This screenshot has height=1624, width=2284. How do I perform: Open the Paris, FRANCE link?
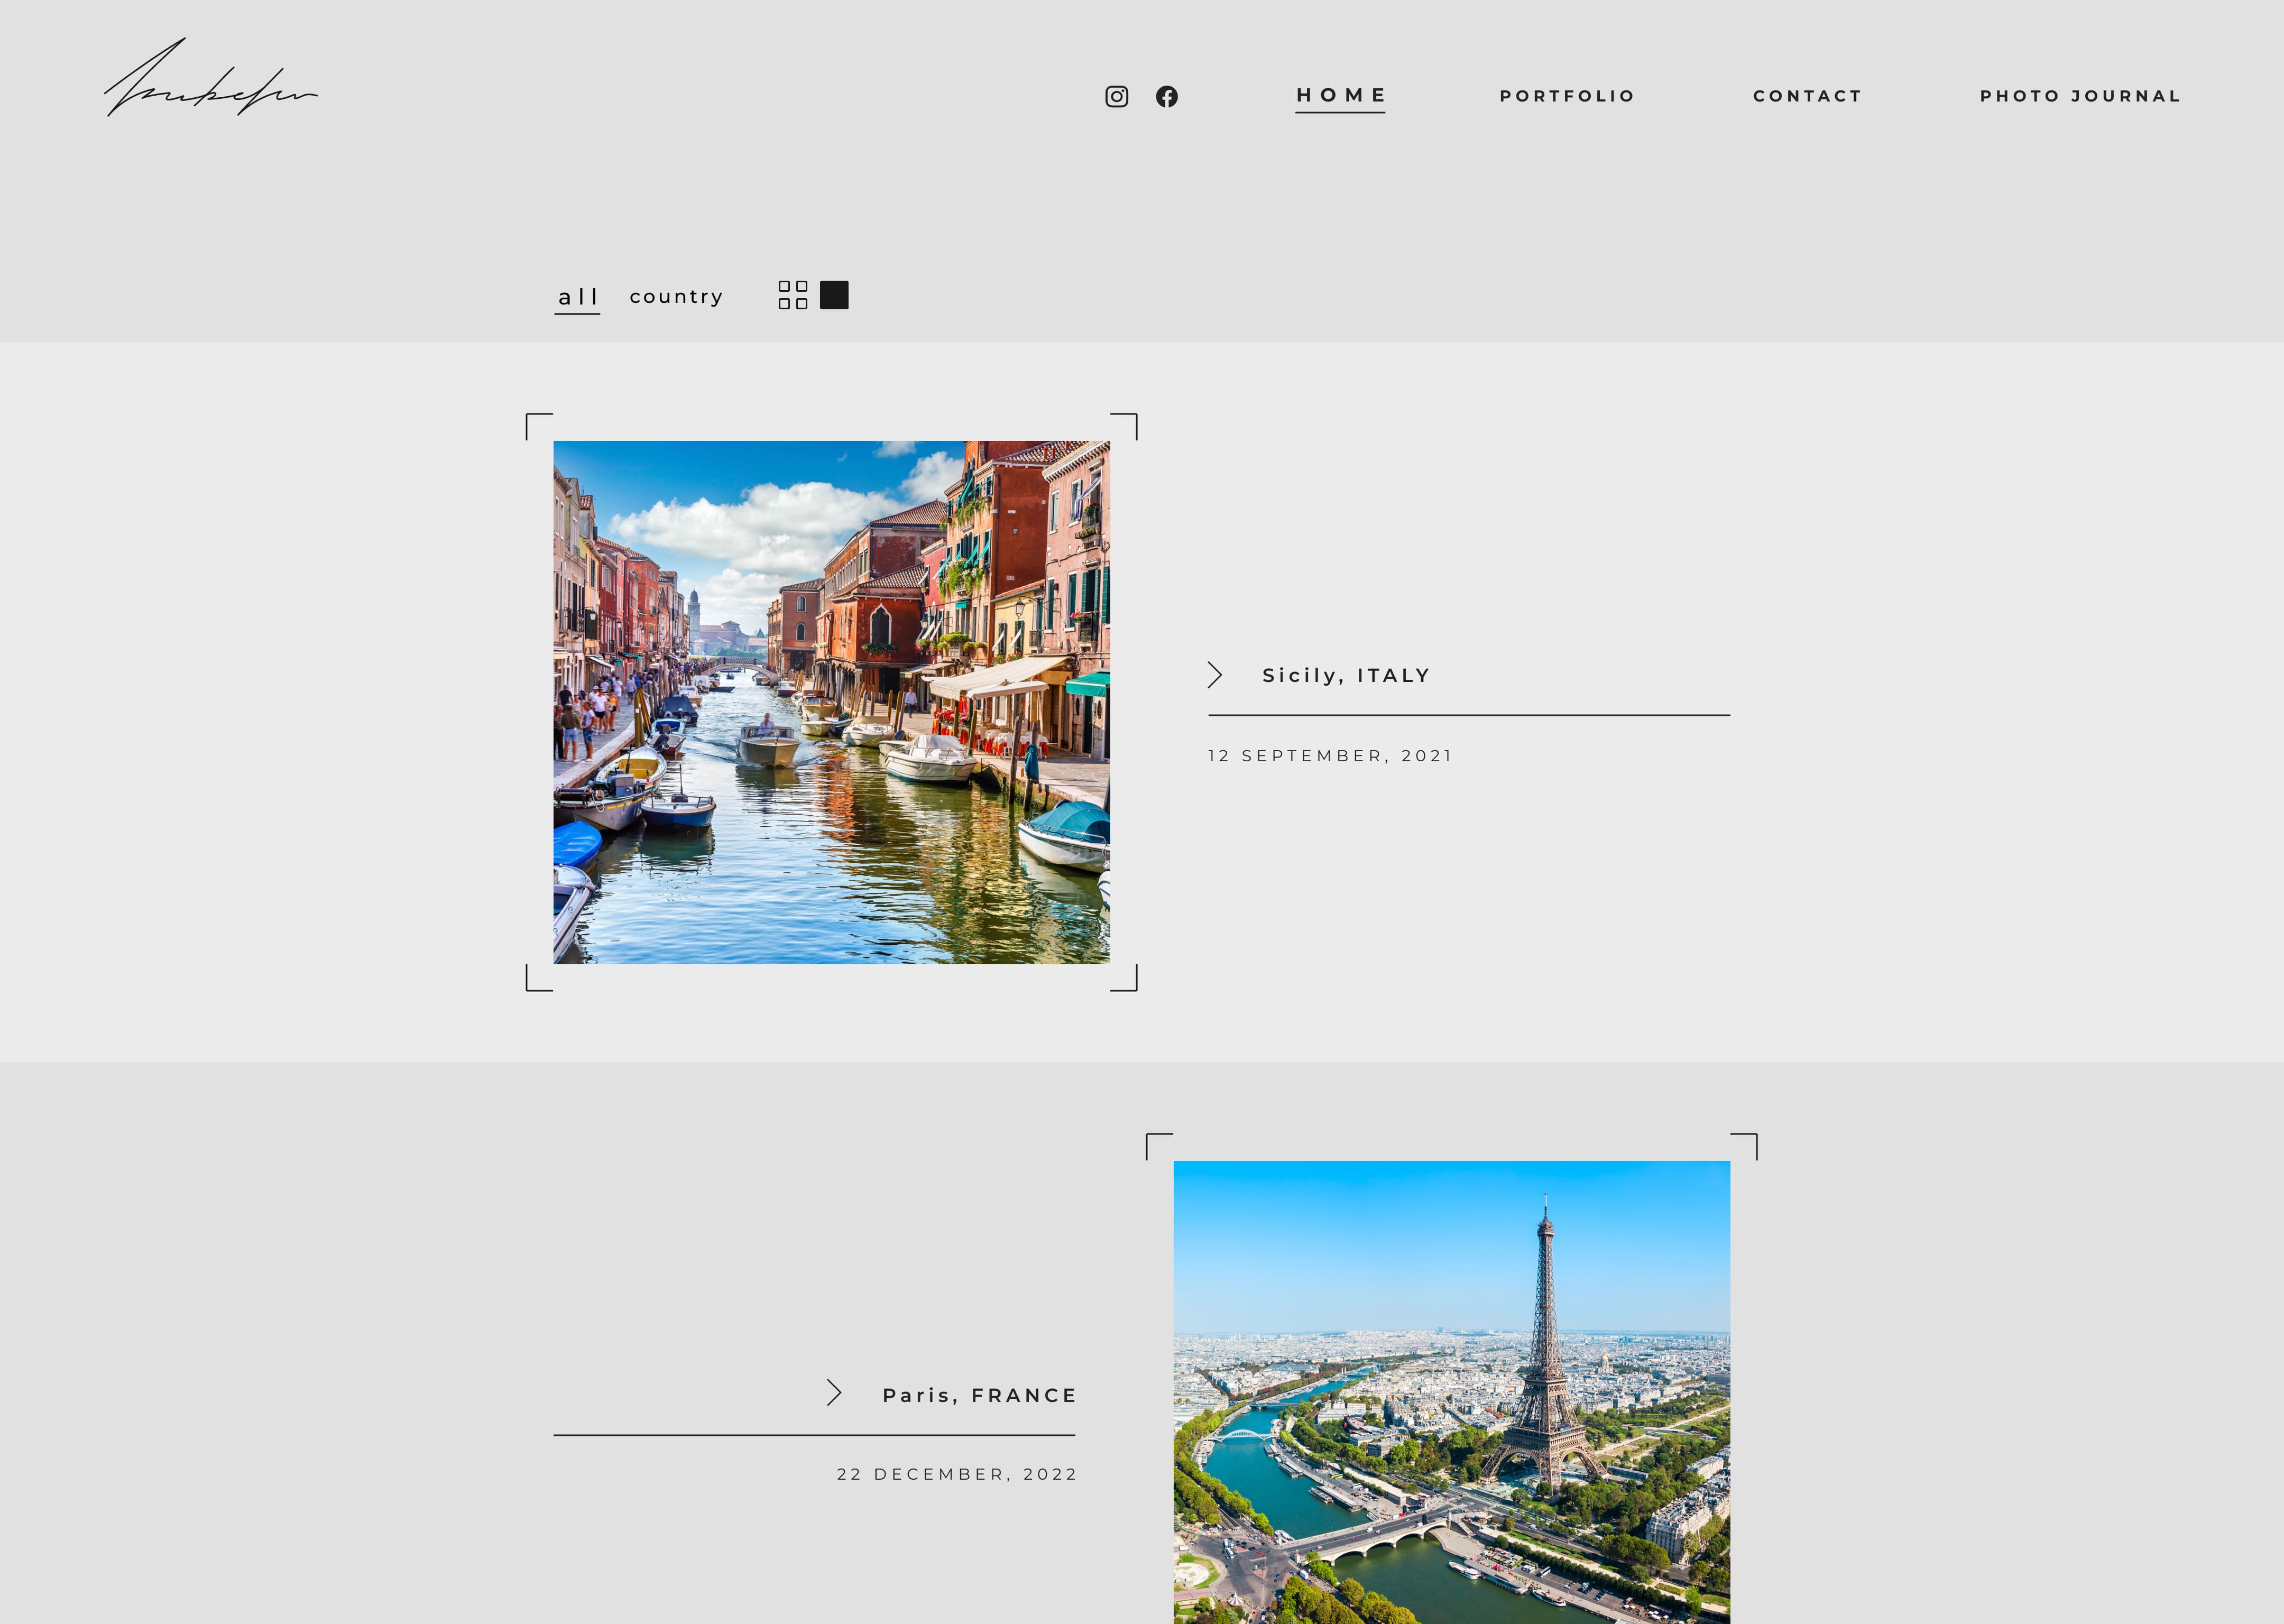click(x=979, y=1395)
